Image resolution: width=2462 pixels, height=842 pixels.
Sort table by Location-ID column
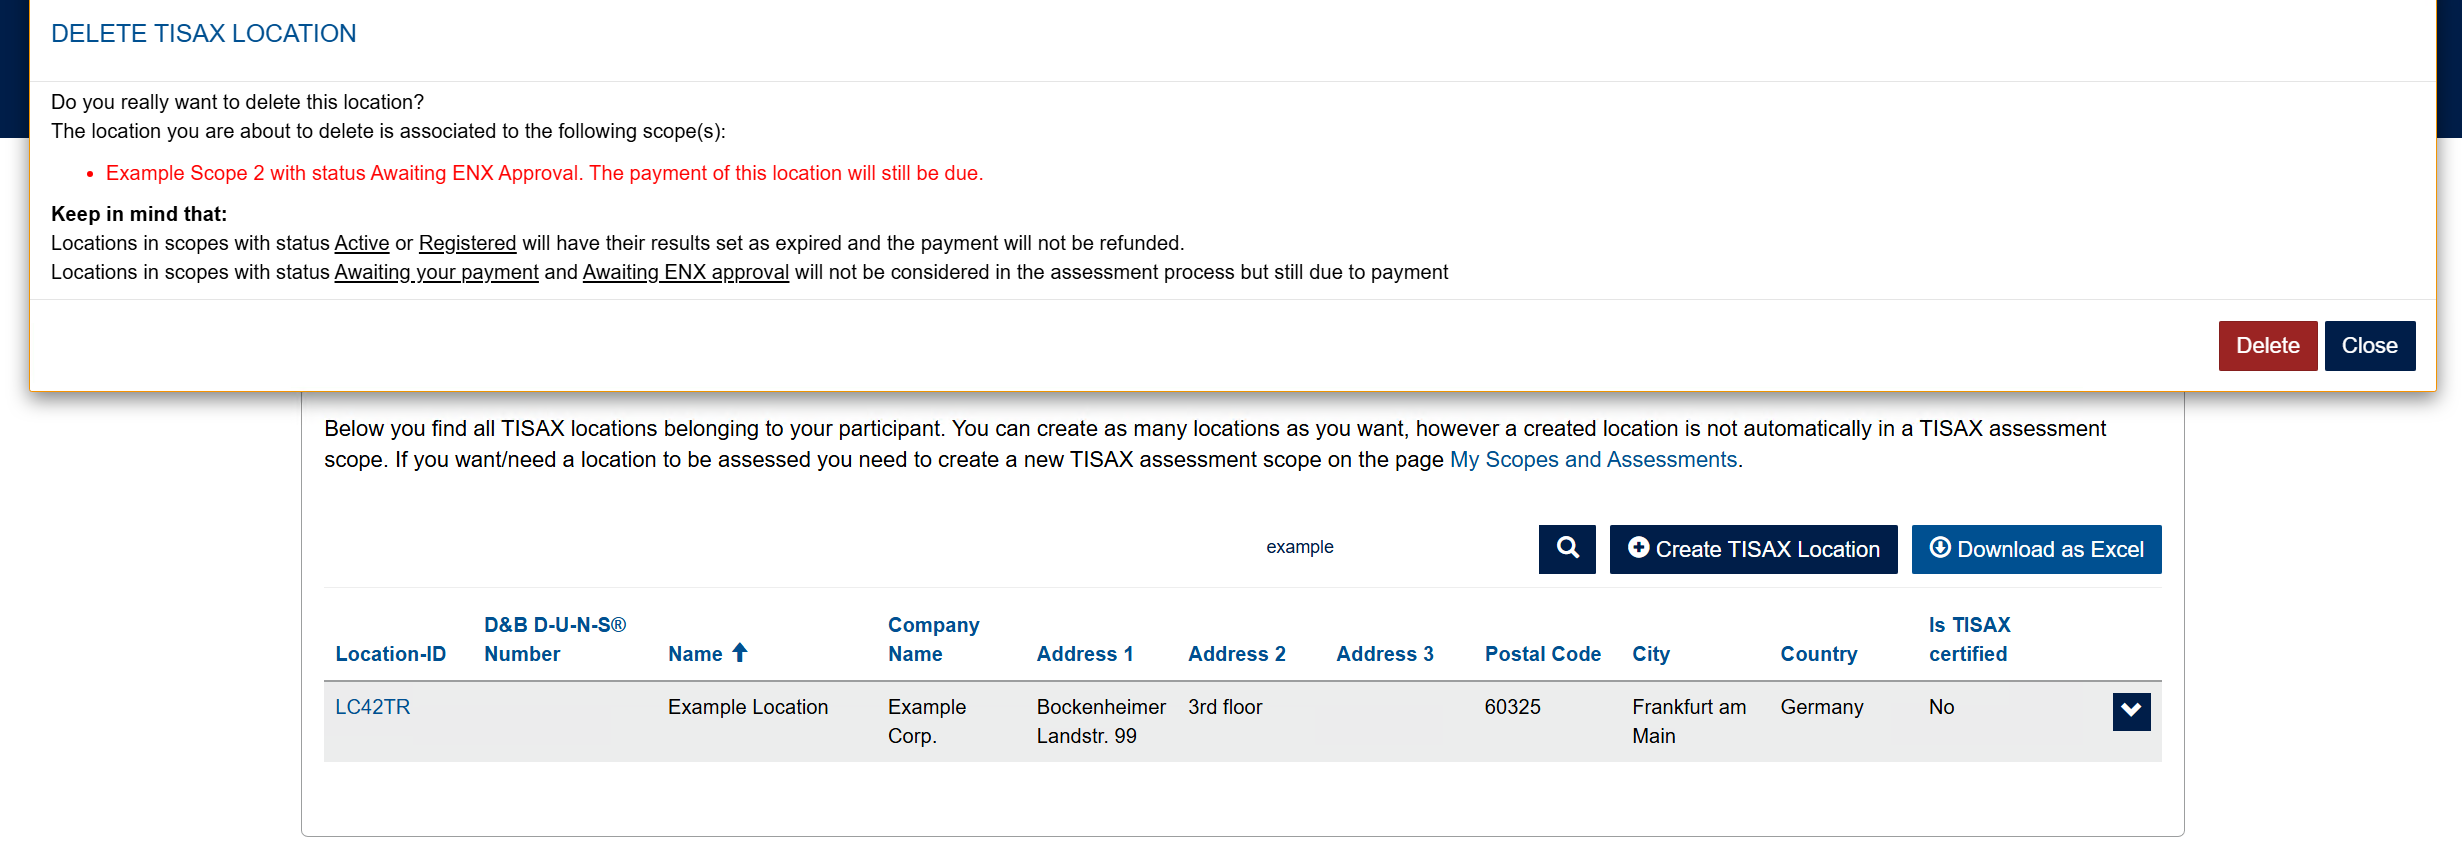pyautogui.click(x=391, y=652)
